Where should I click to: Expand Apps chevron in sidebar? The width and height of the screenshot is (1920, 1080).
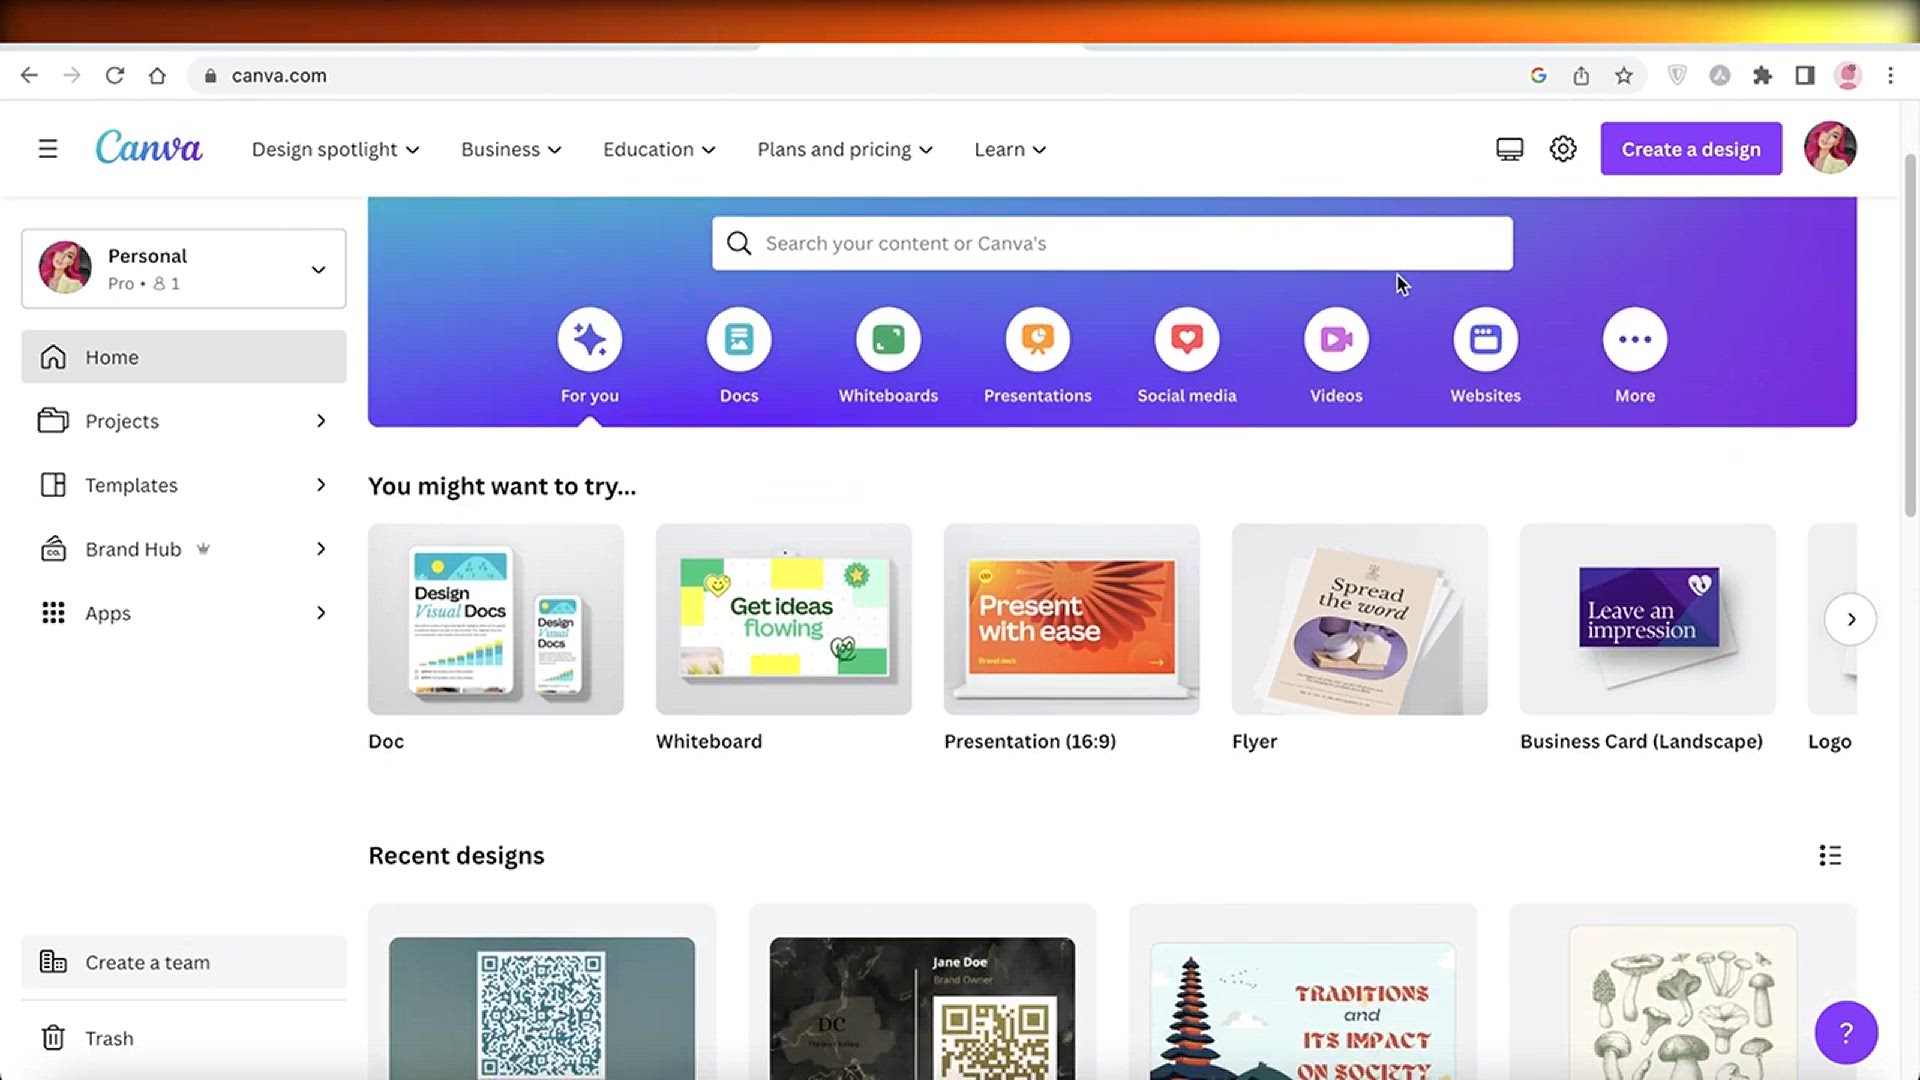pyautogui.click(x=321, y=613)
